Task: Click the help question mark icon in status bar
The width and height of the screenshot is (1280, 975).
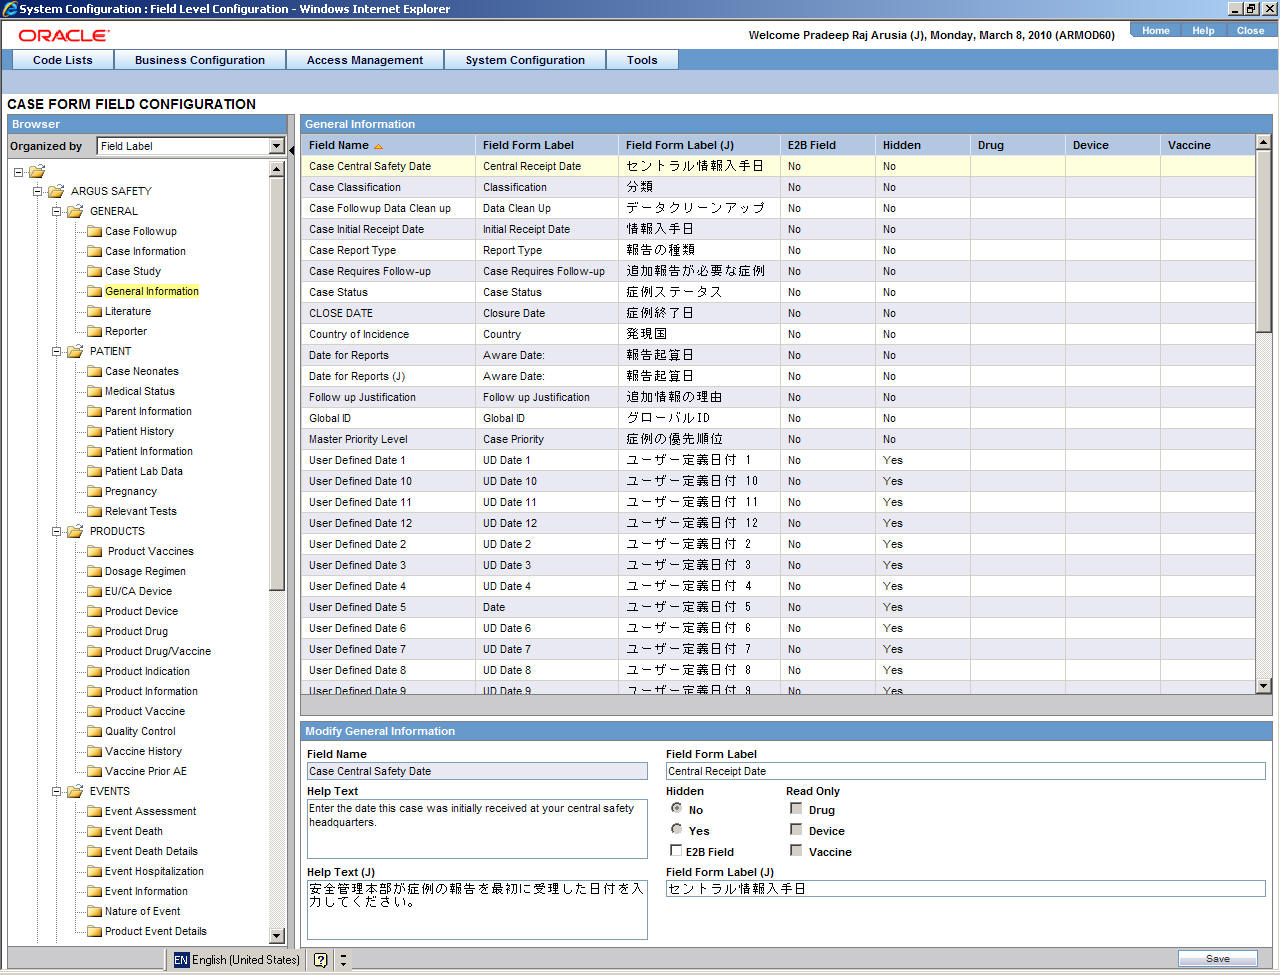Action: coord(320,960)
